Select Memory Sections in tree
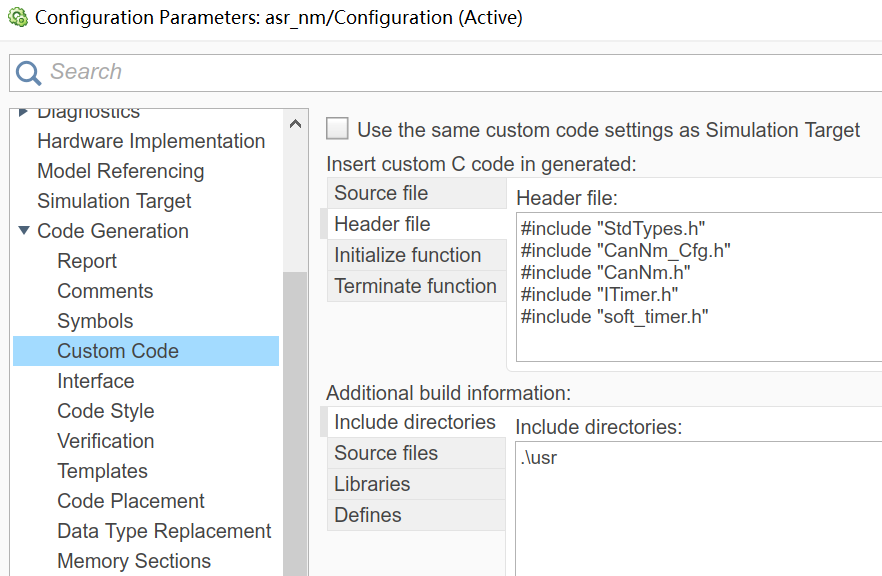The image size is (882, 576). [x=134, y=561]
